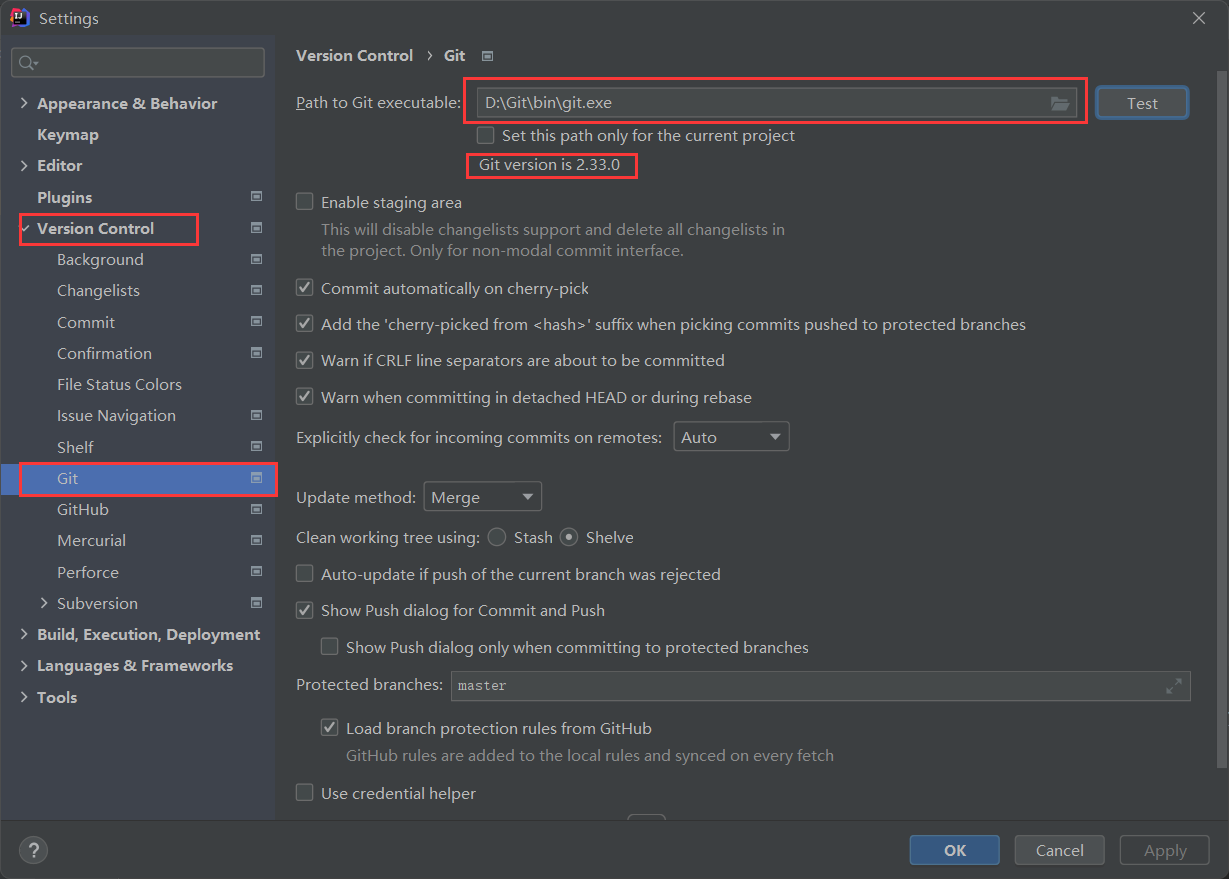Open GitHub settings page
Viewport: 1229px width, 879px height.
click(x=83, y=509)
